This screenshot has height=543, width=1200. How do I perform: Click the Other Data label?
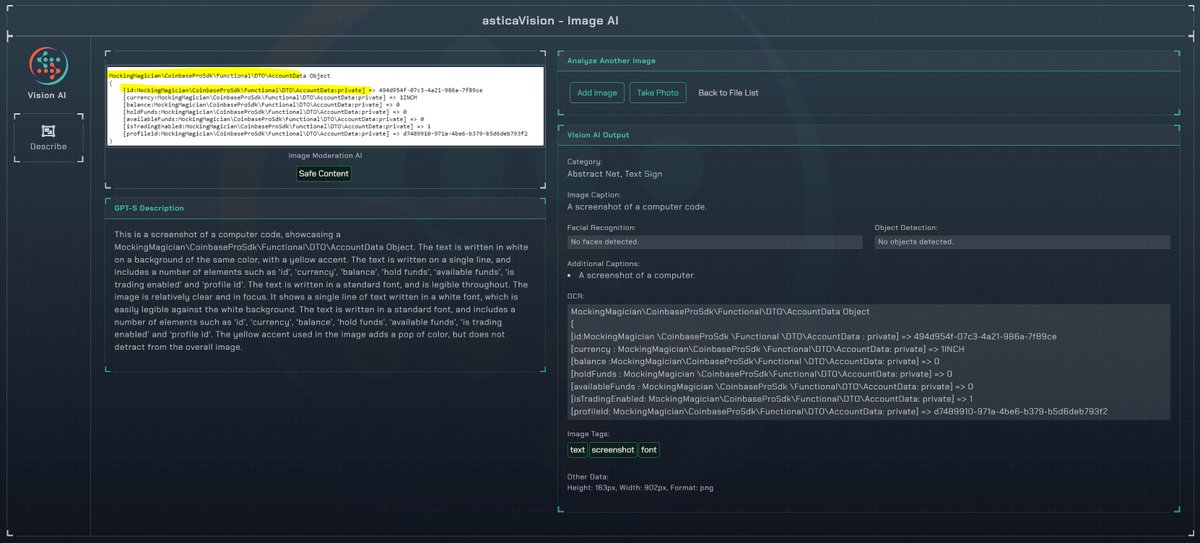click(587, 477)
